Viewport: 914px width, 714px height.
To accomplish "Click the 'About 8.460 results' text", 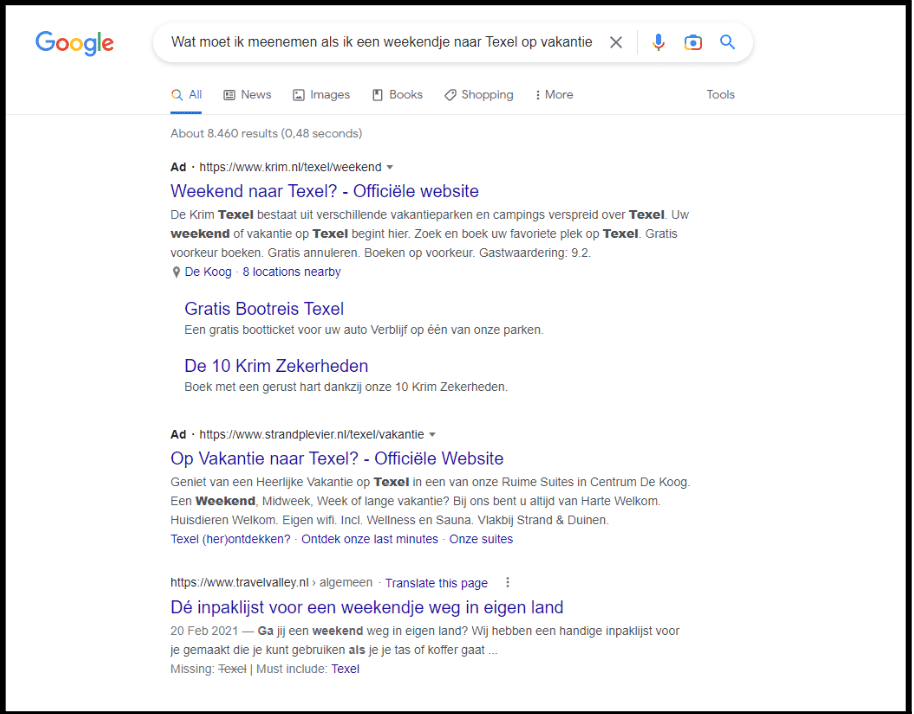I will tap(266, 133).
